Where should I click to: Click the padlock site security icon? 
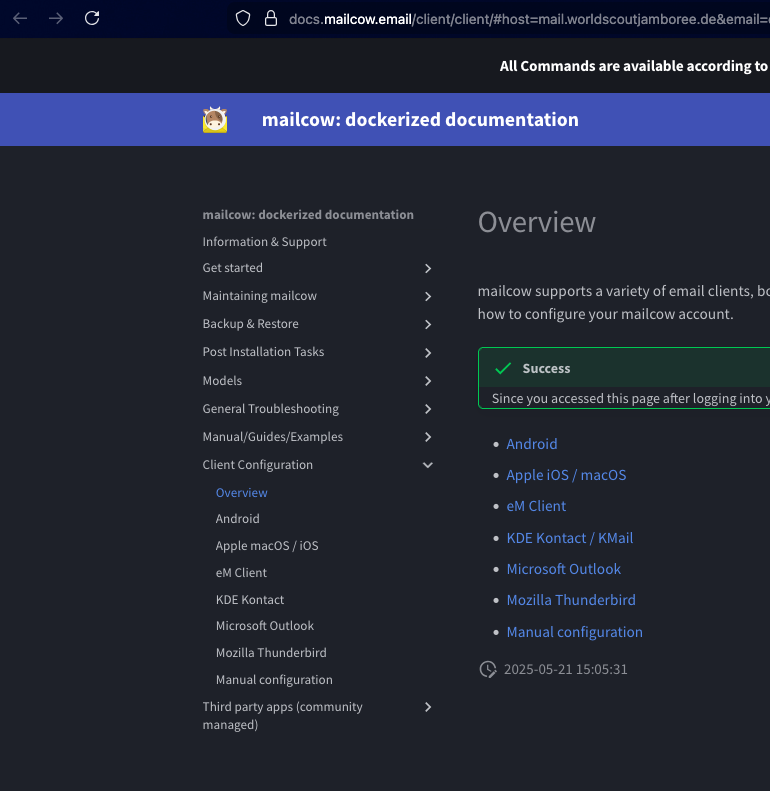click(270, 18)
